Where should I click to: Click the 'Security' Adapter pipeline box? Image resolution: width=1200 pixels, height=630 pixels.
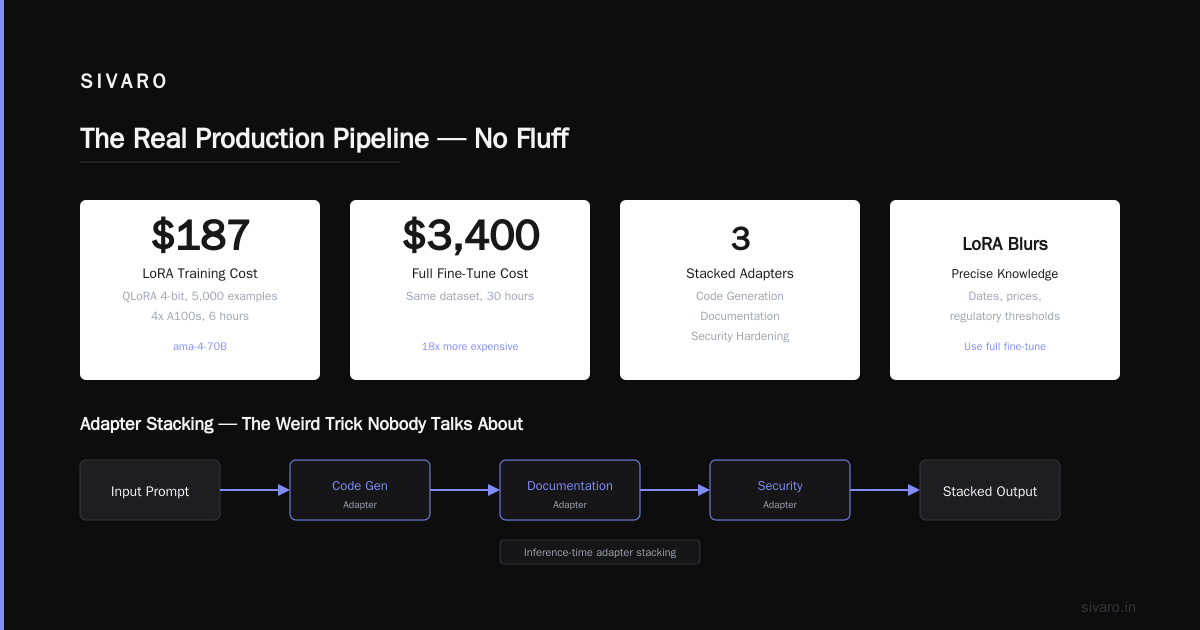[x=780, y=490]
